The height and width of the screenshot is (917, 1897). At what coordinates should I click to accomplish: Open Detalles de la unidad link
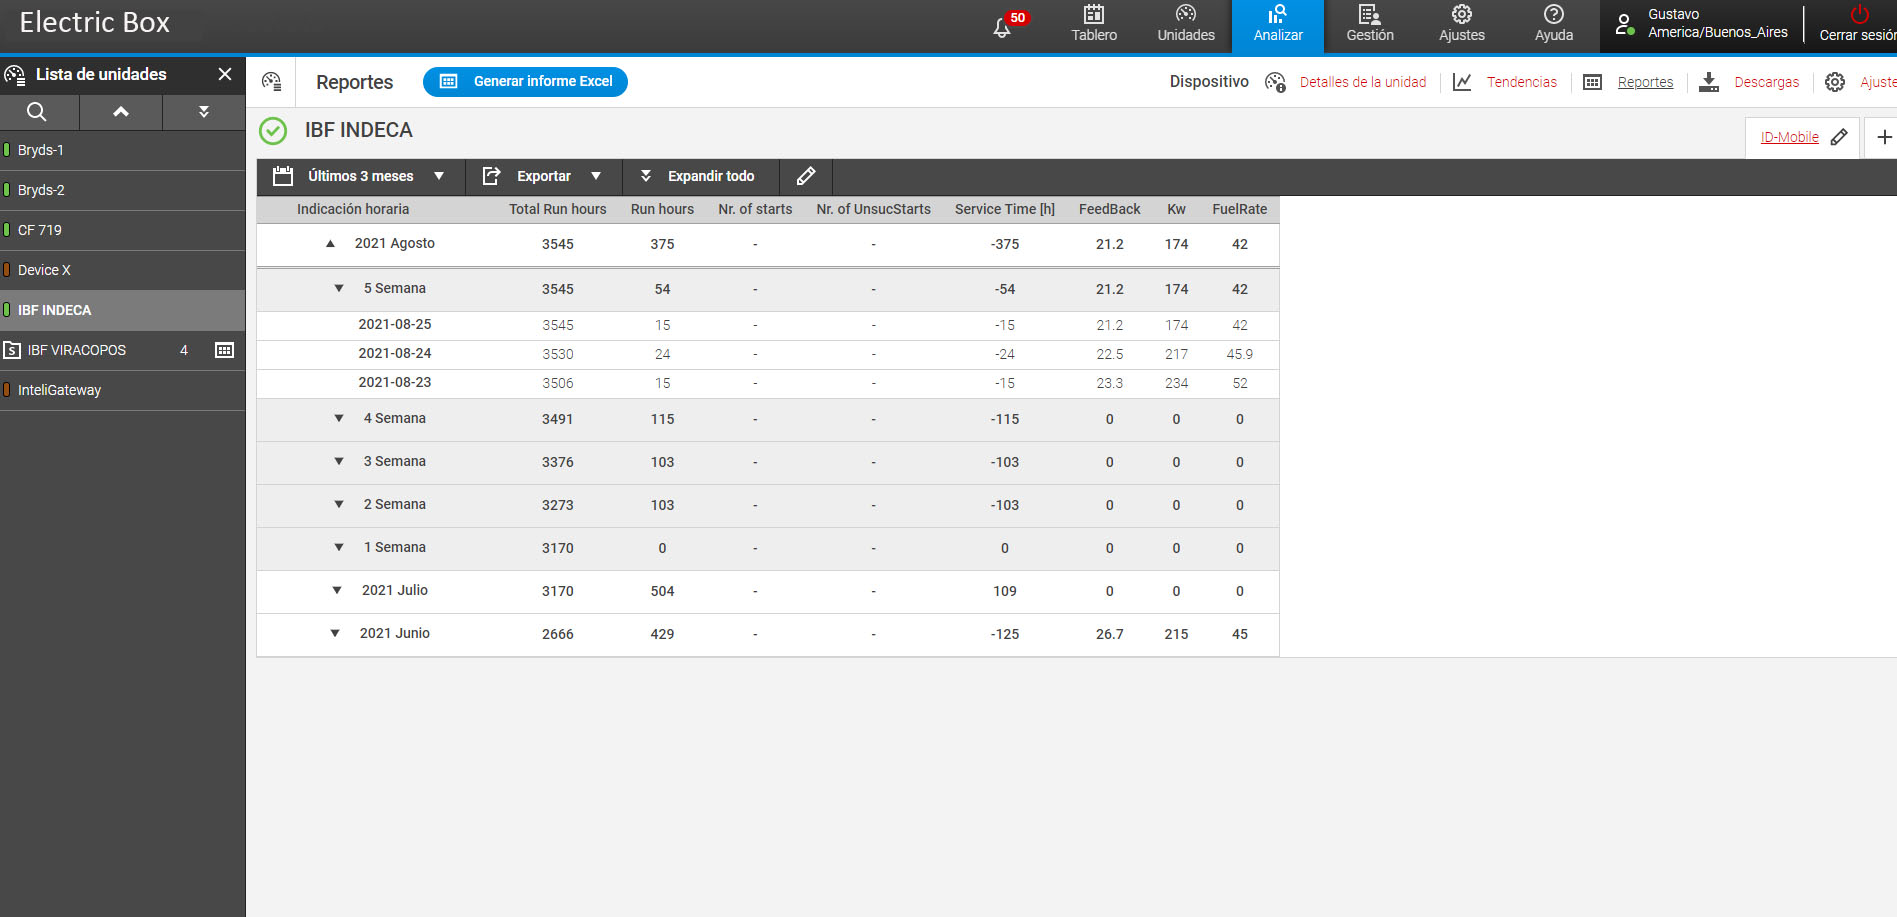pos(1362,82)
